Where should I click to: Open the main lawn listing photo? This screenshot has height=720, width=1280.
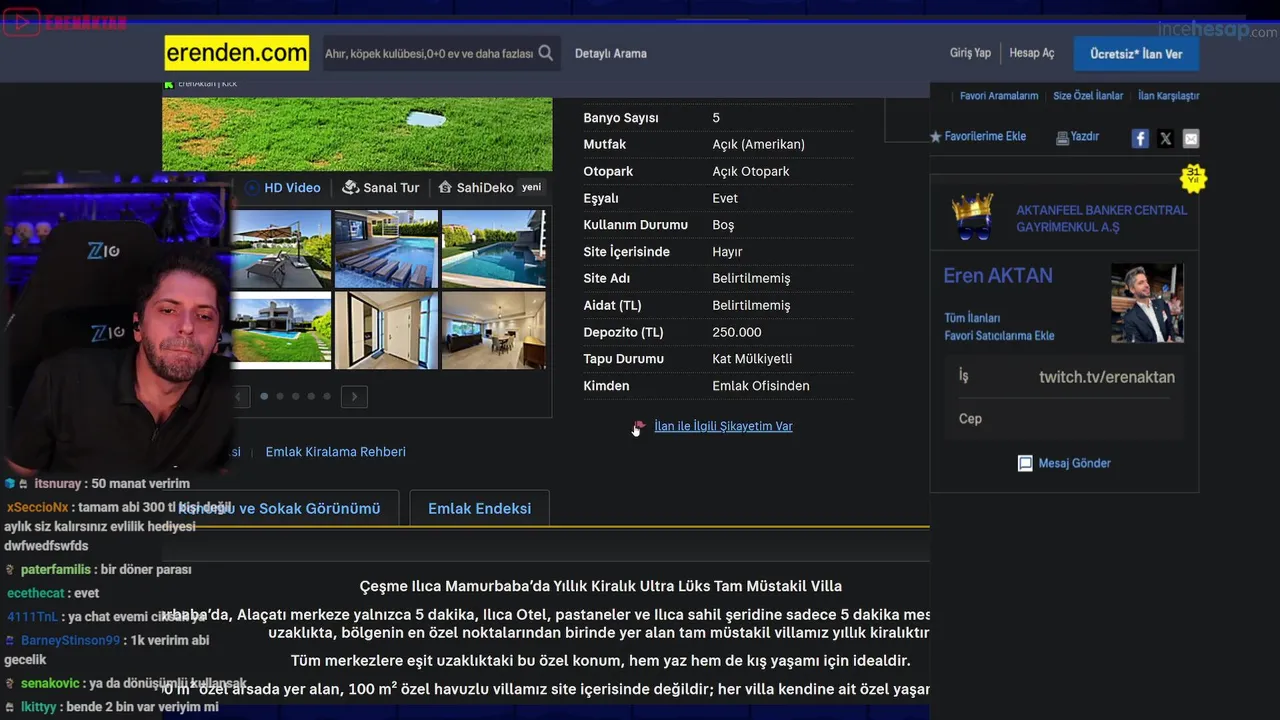pyautogui.click(x=357, y=134)
